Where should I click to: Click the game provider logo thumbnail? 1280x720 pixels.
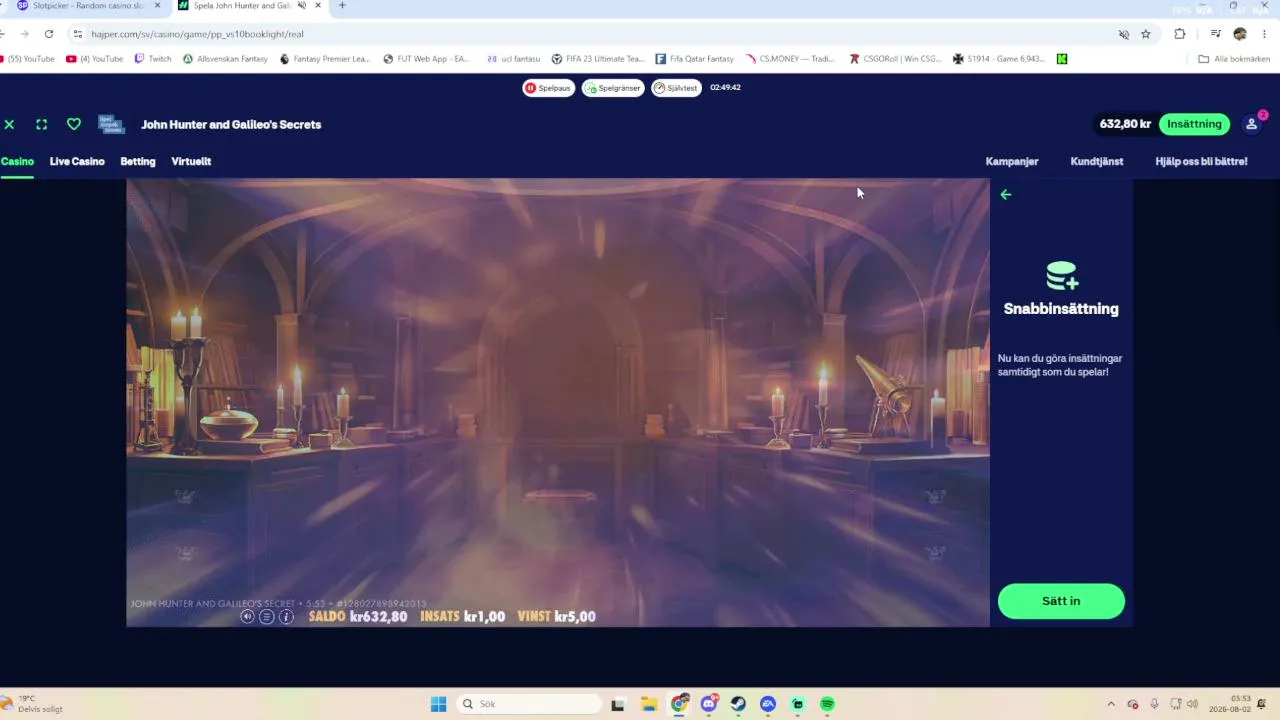coord(111,124)
